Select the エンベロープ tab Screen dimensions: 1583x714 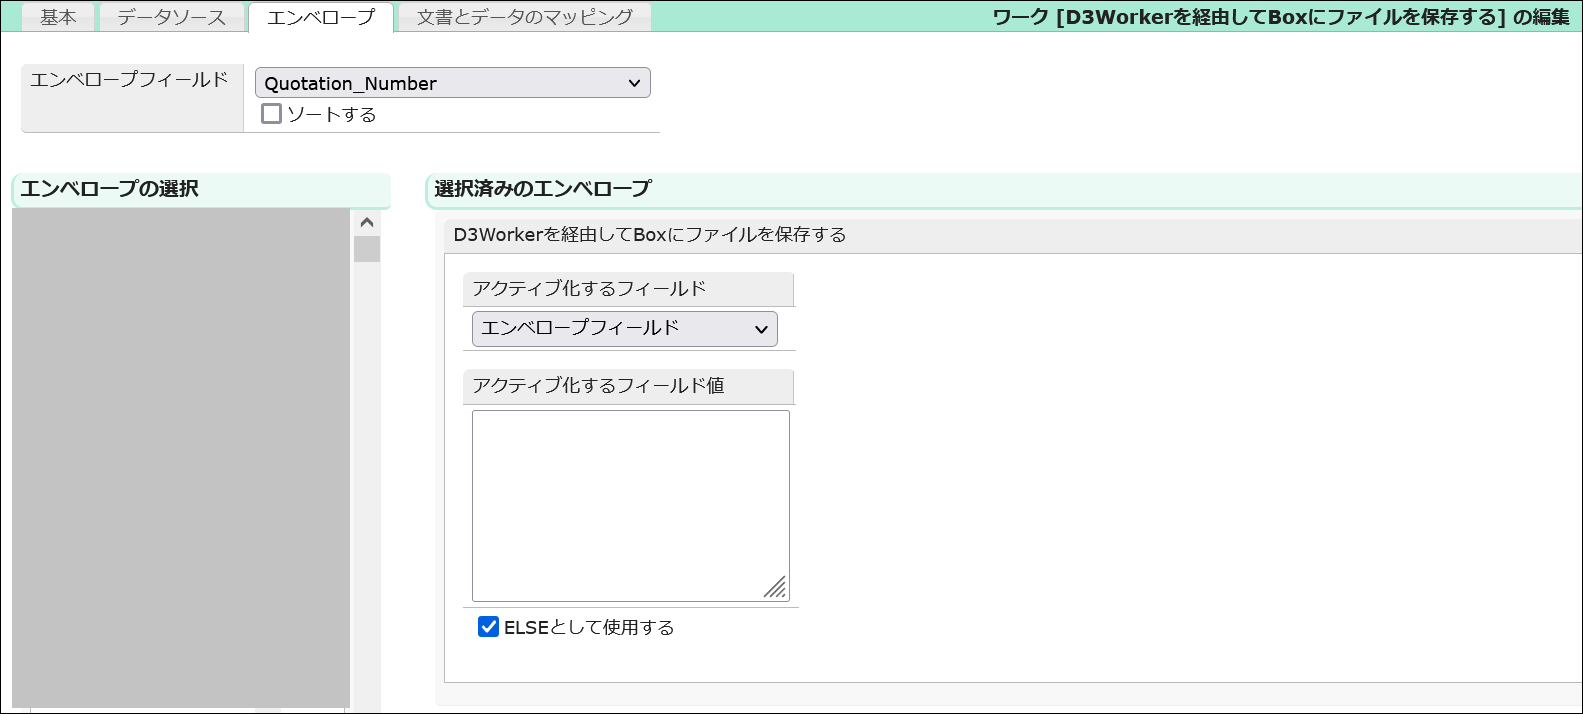(320, 17)
